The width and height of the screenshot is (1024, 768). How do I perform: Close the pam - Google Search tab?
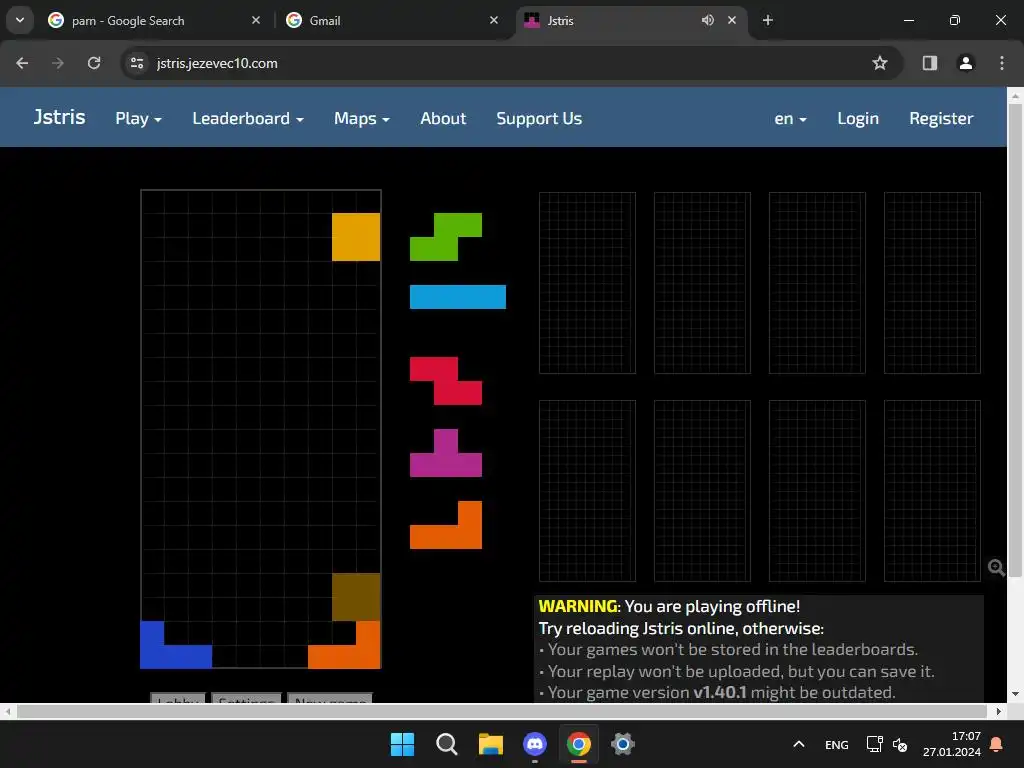click(256, 20)
